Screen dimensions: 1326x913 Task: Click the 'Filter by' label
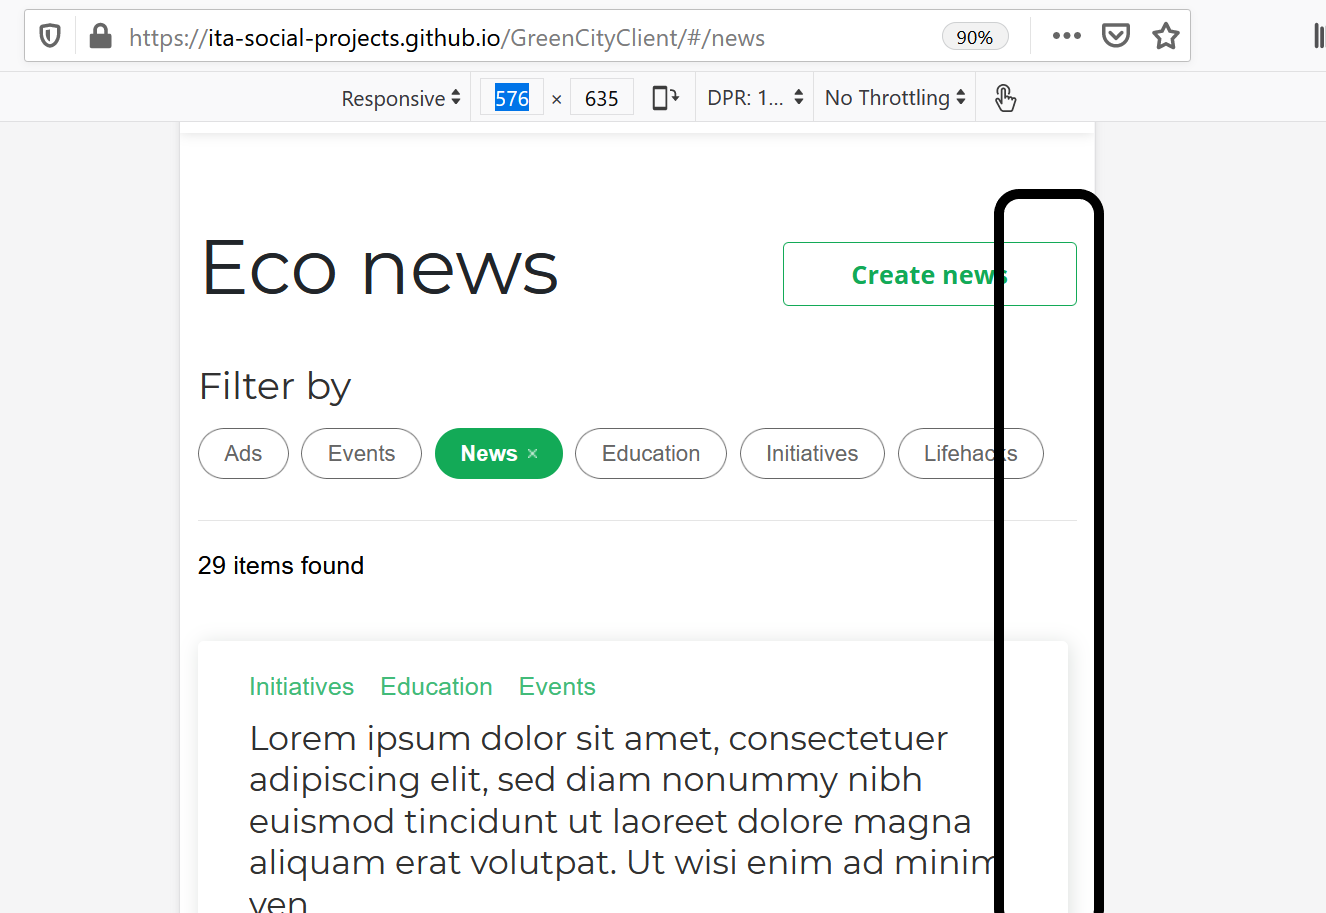(x=275, y=386)
